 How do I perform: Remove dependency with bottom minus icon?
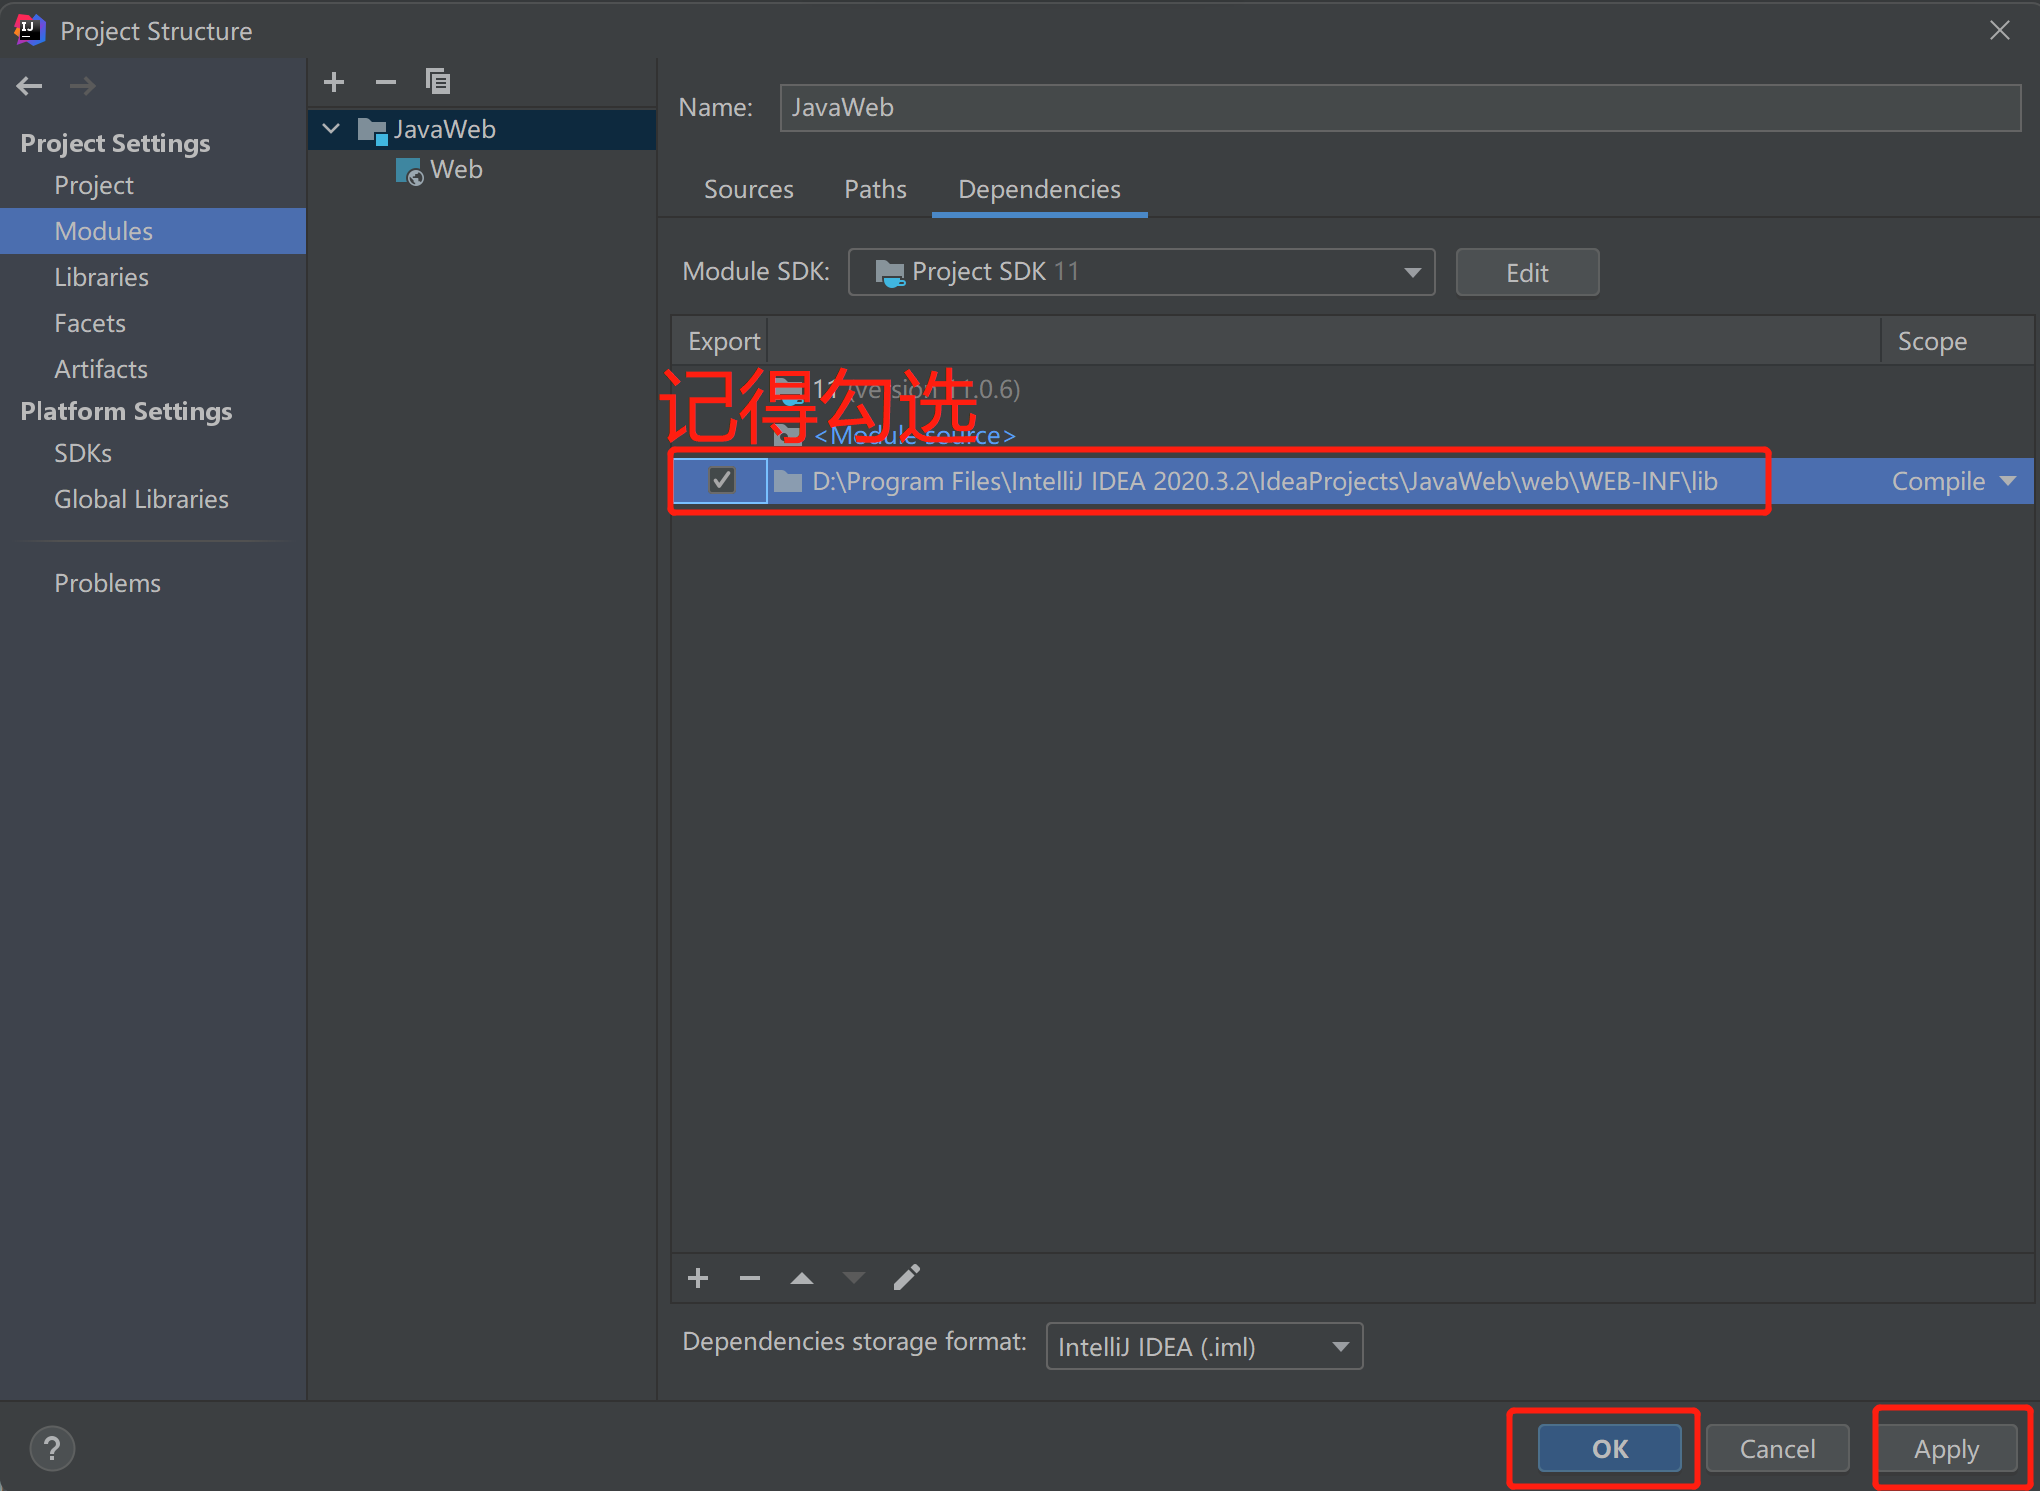point(750,1278)
